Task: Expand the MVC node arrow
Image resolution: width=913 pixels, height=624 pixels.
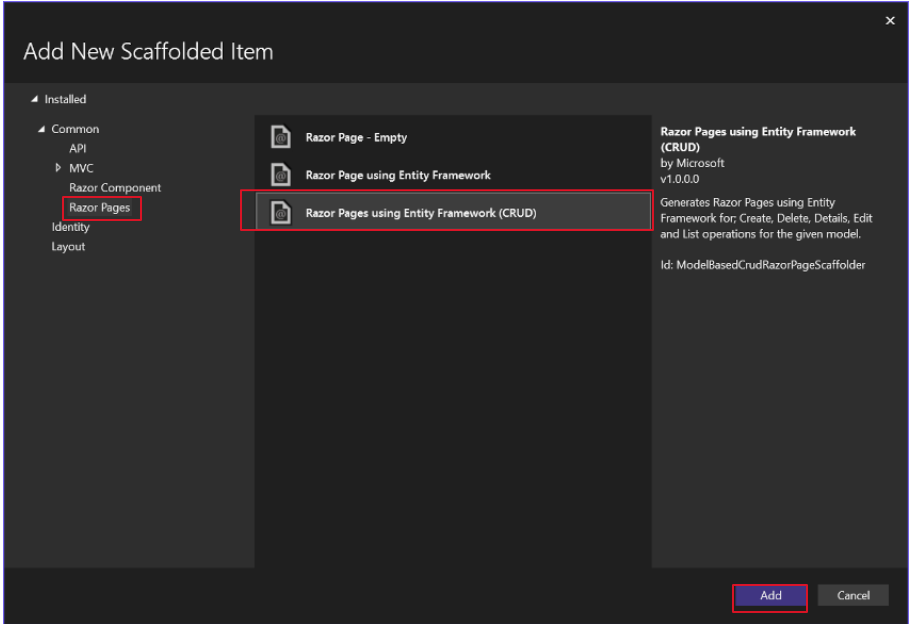Action: coord(58,168)
